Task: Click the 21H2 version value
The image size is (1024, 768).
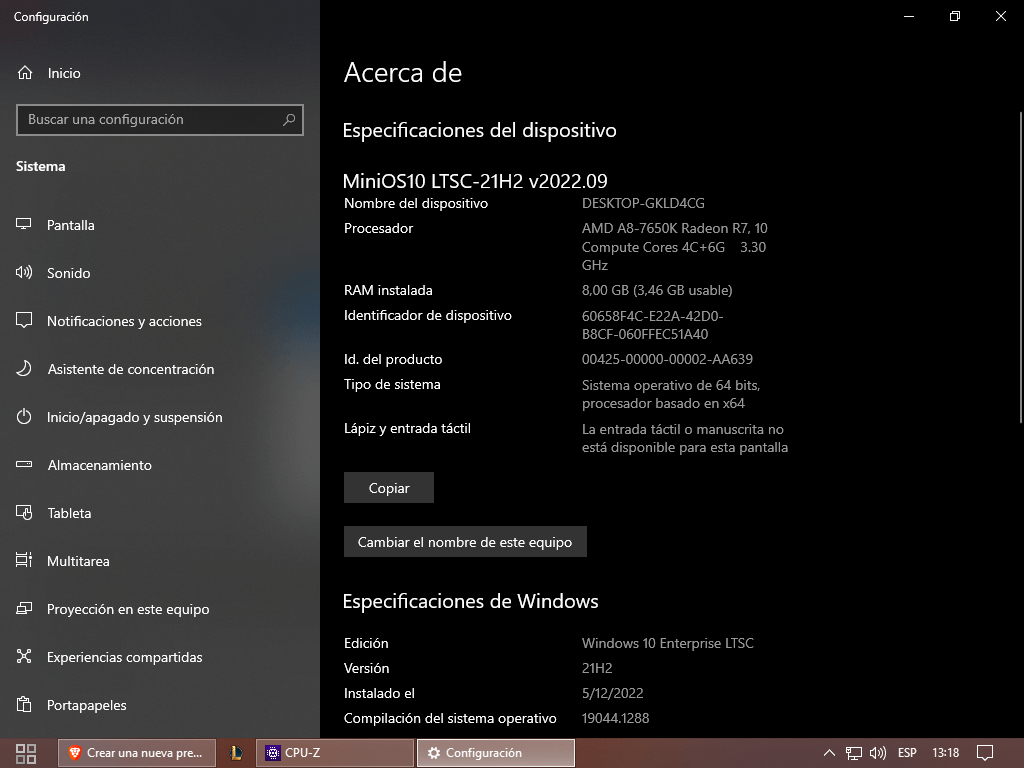Action: 597,668
